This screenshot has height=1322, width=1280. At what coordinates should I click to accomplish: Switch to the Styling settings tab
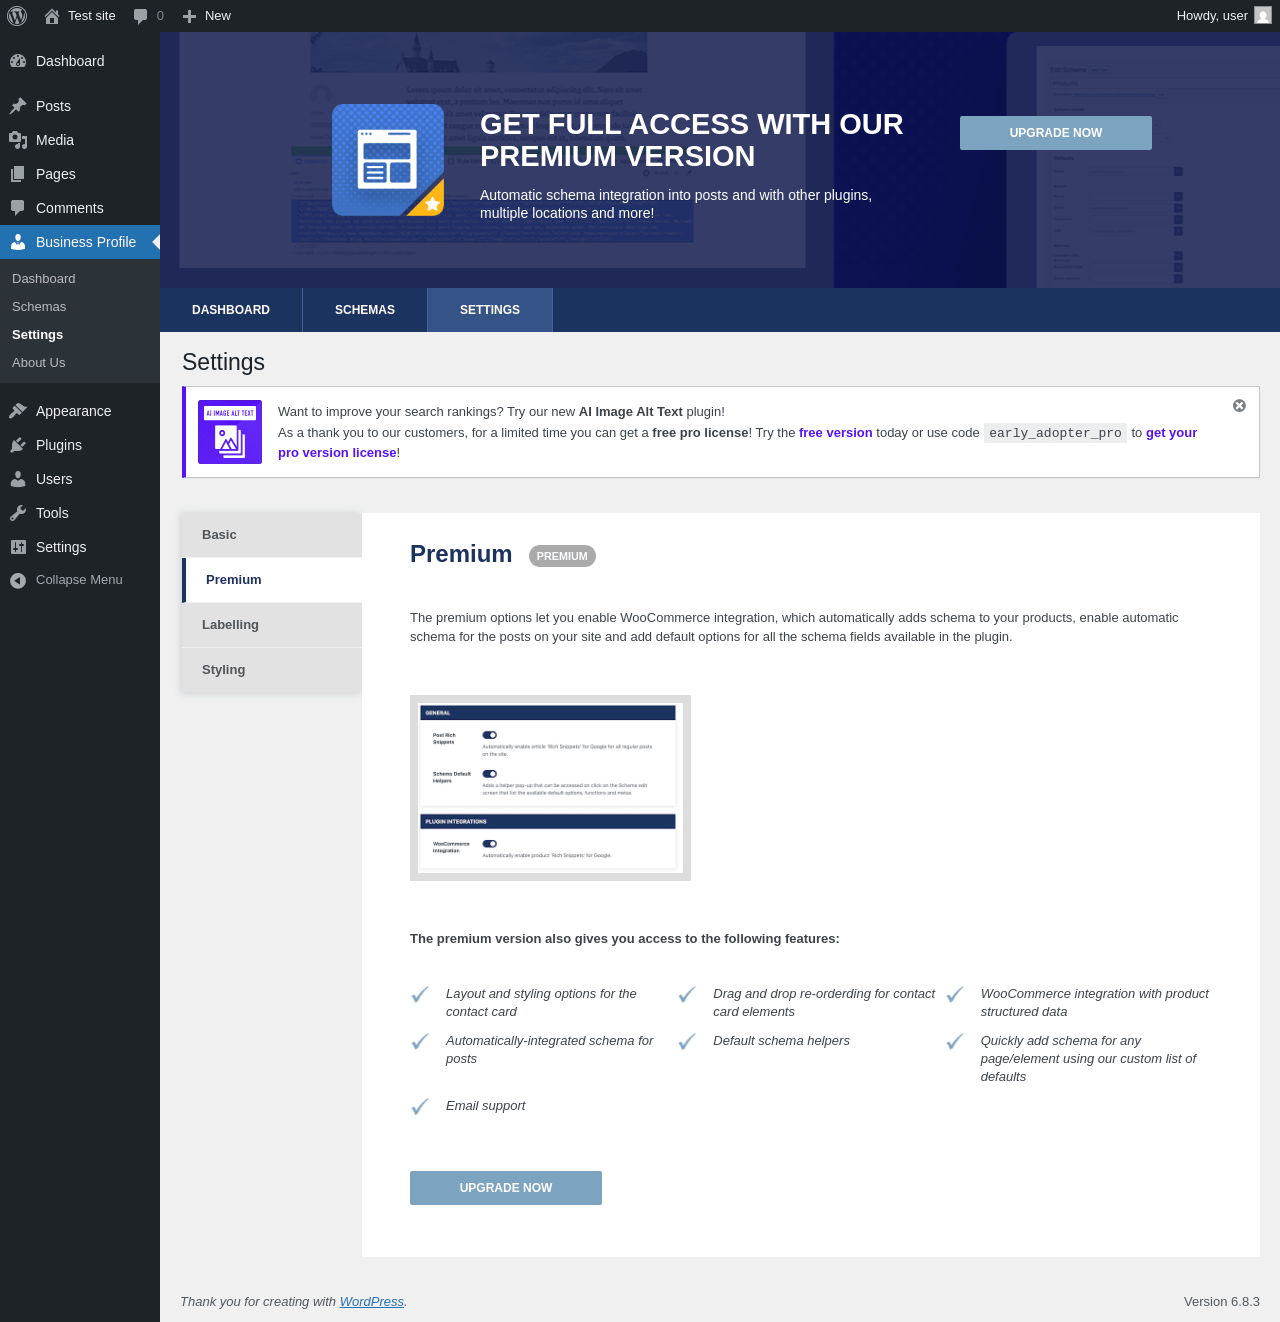coord(272,670)
